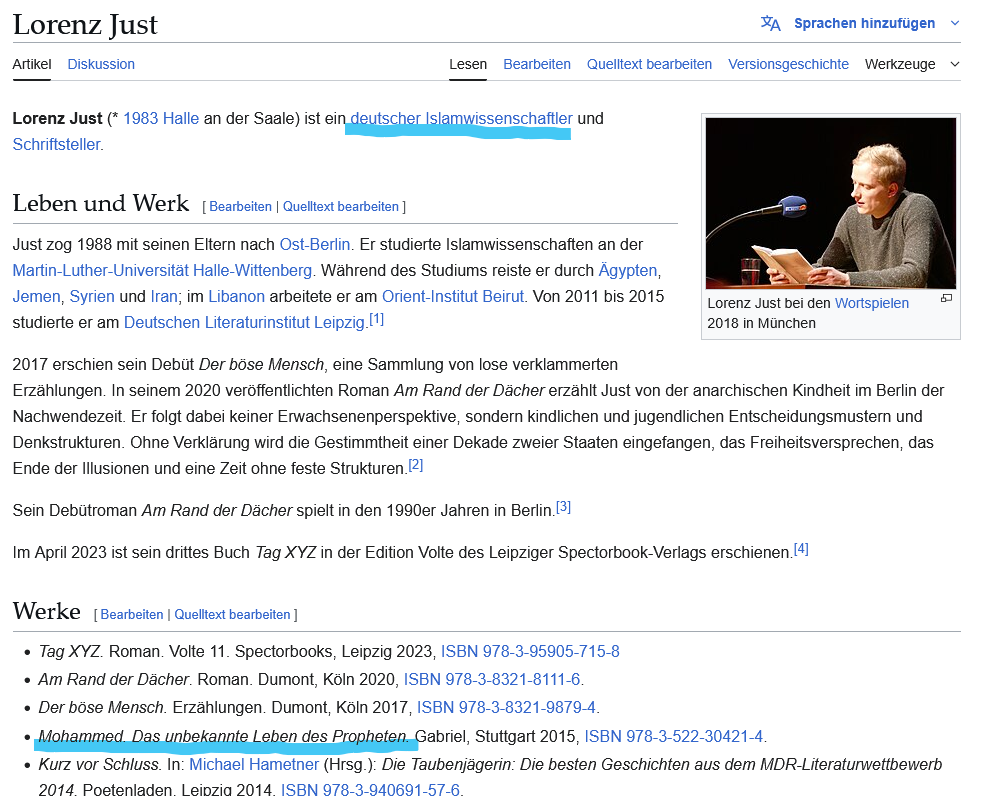Screen dimensions: 982x796
Task: Jump to footnote reference [3]
Action: click(x=564, y=507)
